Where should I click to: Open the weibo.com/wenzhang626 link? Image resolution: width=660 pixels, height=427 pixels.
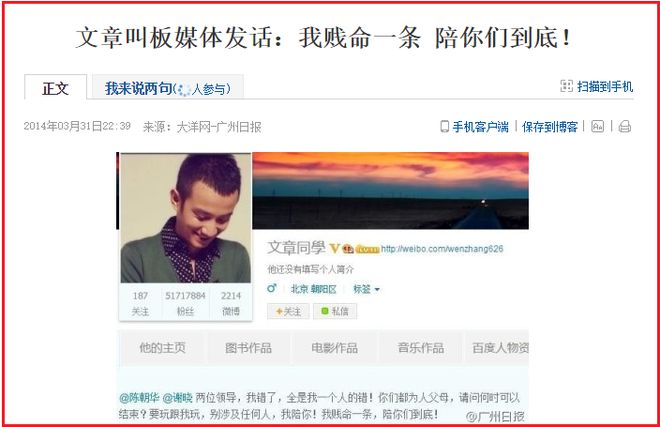442,249
